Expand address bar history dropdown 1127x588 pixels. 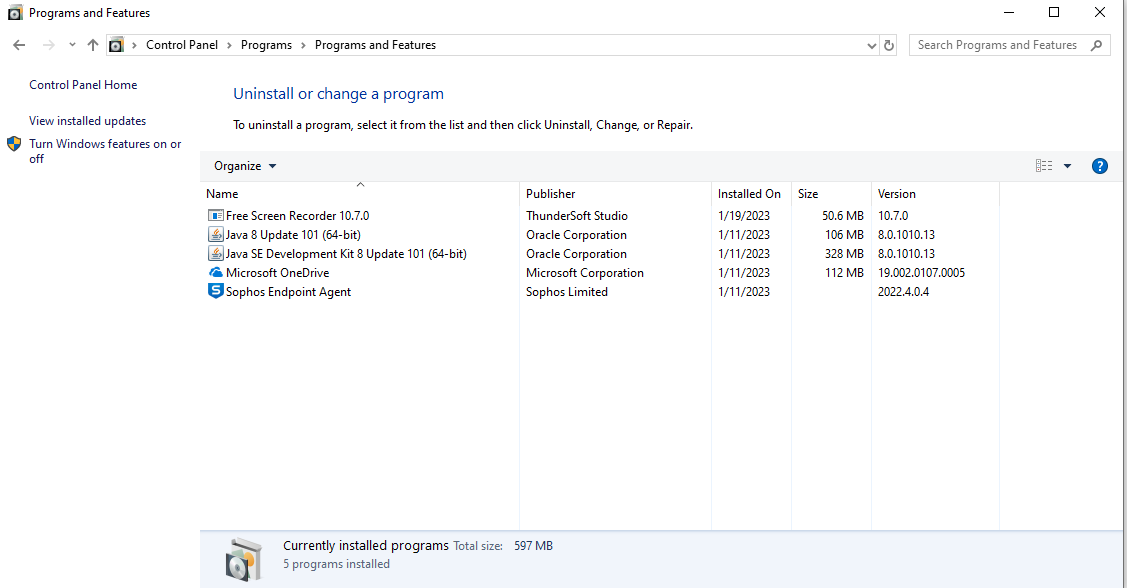871,45
